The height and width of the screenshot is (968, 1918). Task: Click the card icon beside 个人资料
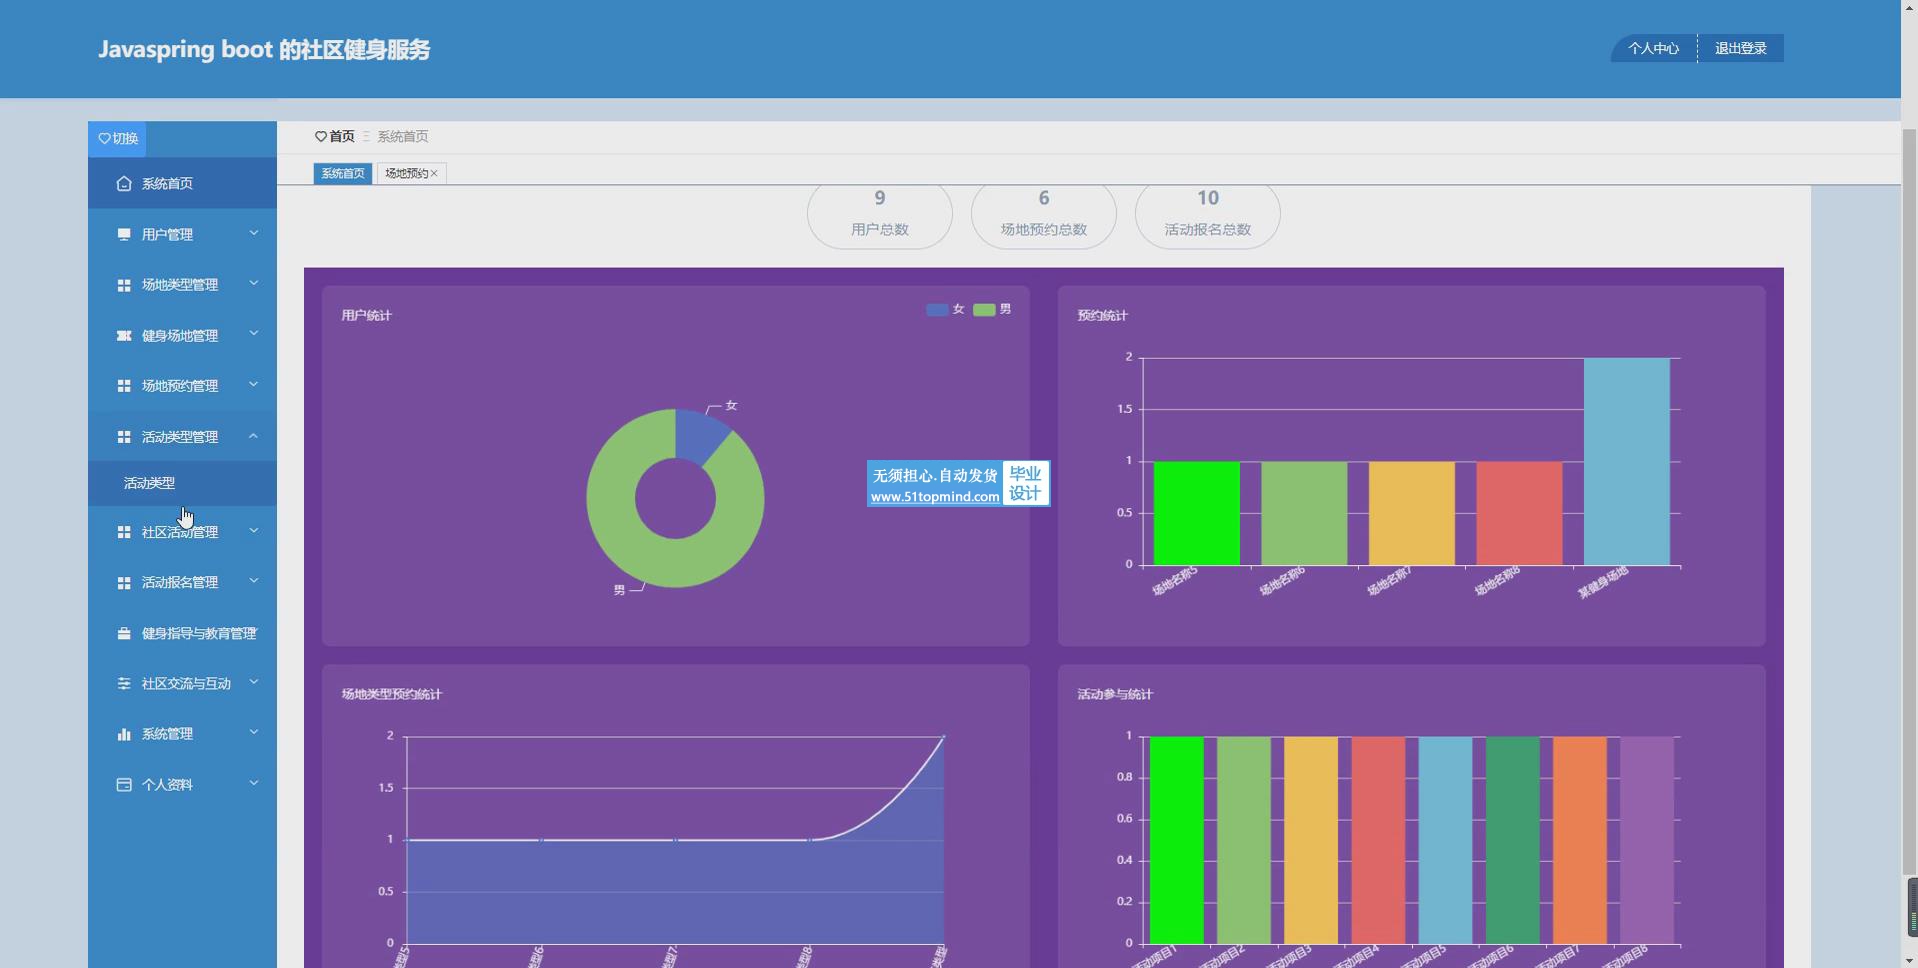click(x=124, y=785)
